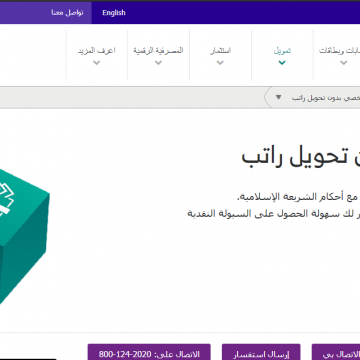This screenshot has height=360, width=360.
Task: Click the Sharia compliance text line
Action: click(x=298, y=197)
